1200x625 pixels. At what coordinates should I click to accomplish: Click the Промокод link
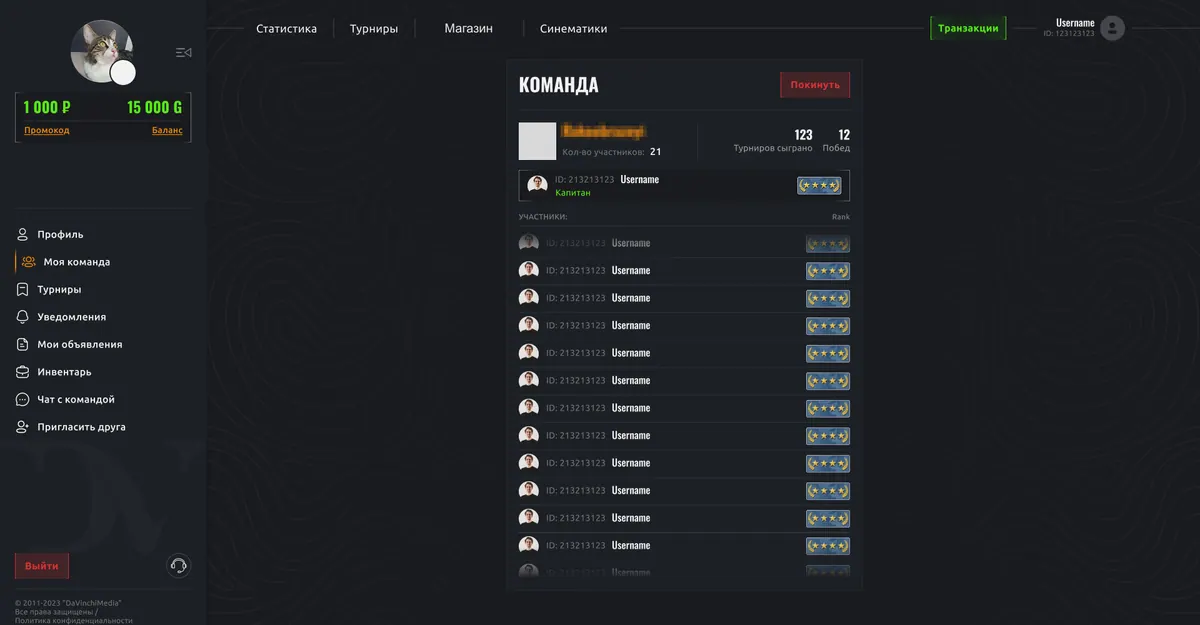click(47, 130)
